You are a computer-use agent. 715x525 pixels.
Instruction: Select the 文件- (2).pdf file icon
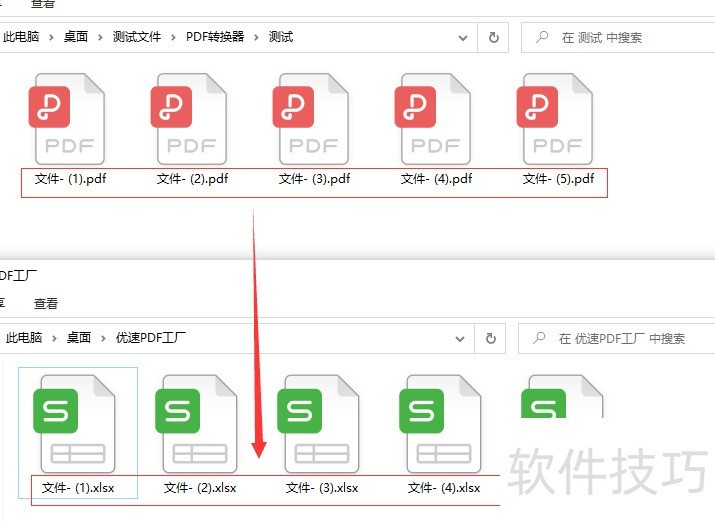coord(189,119)
